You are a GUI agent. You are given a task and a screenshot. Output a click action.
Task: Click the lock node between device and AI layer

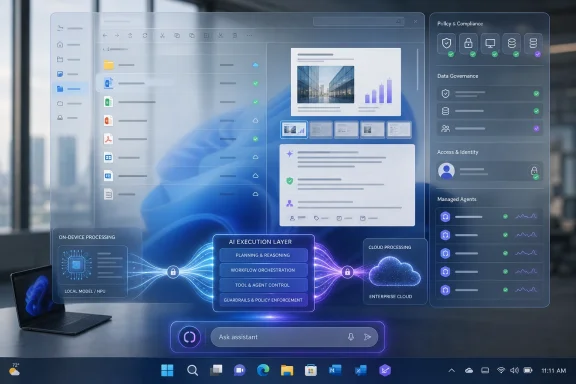pyautogui.click(x=173, y=272)
